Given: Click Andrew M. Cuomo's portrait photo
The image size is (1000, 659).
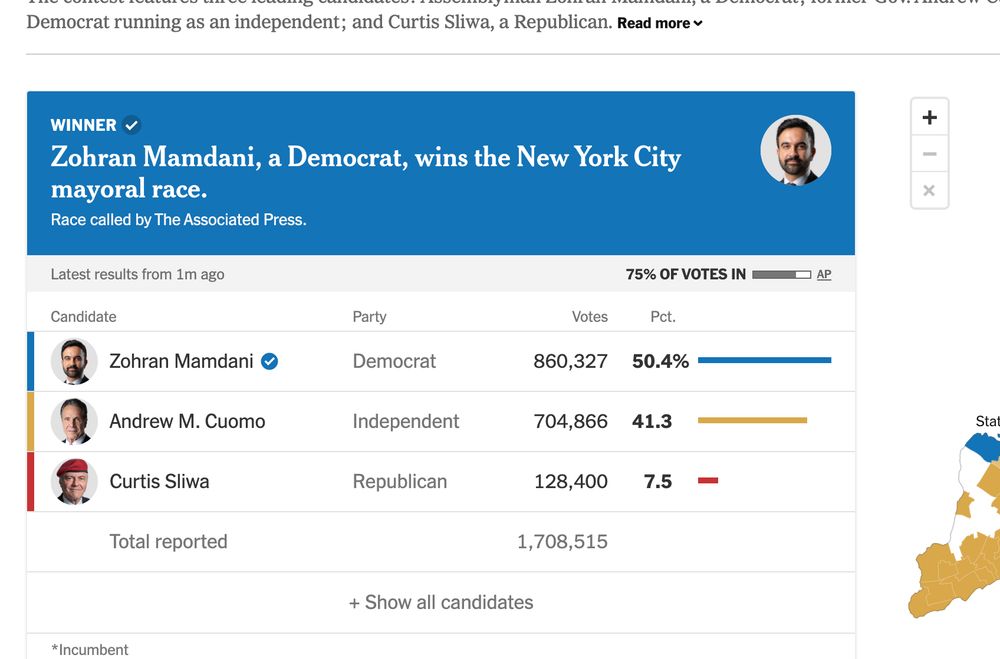Looking at the screenshot, I should (x=74, y=421).
